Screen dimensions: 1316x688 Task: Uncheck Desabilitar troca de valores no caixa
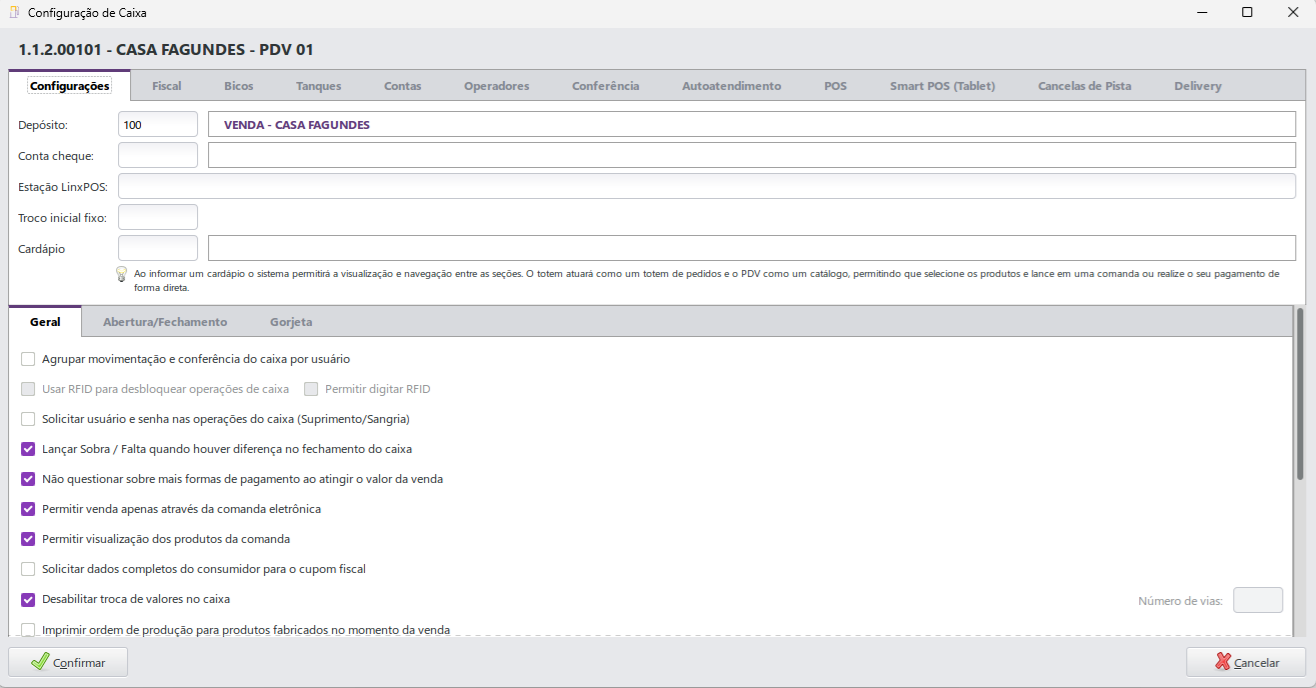tap(28, 600)
